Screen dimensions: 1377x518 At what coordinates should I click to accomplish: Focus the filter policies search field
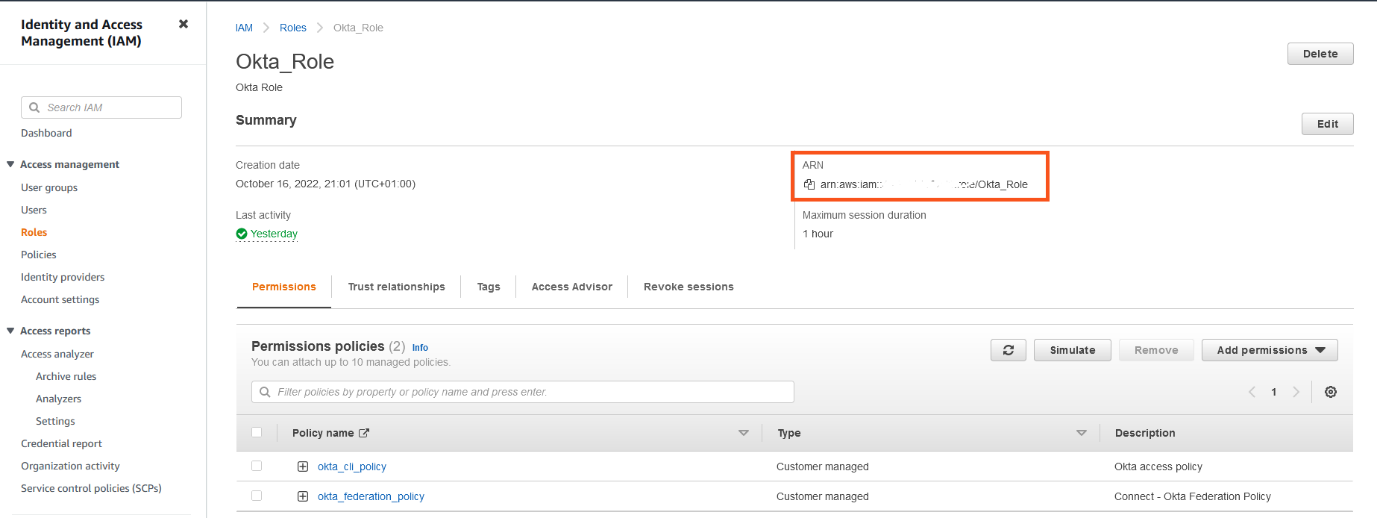(x=523, y=392)
